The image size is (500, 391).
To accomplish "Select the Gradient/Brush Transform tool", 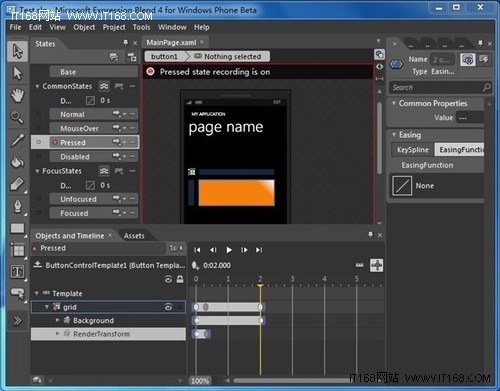I will click(x=17, y=184).
